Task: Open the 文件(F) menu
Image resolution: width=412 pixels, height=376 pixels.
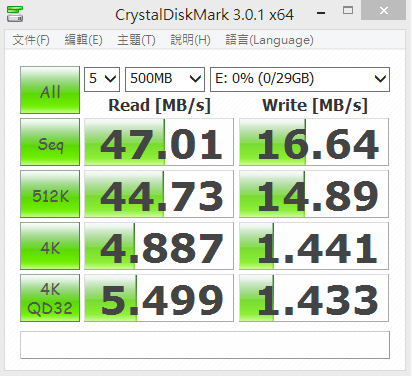Action: point(31,40)
